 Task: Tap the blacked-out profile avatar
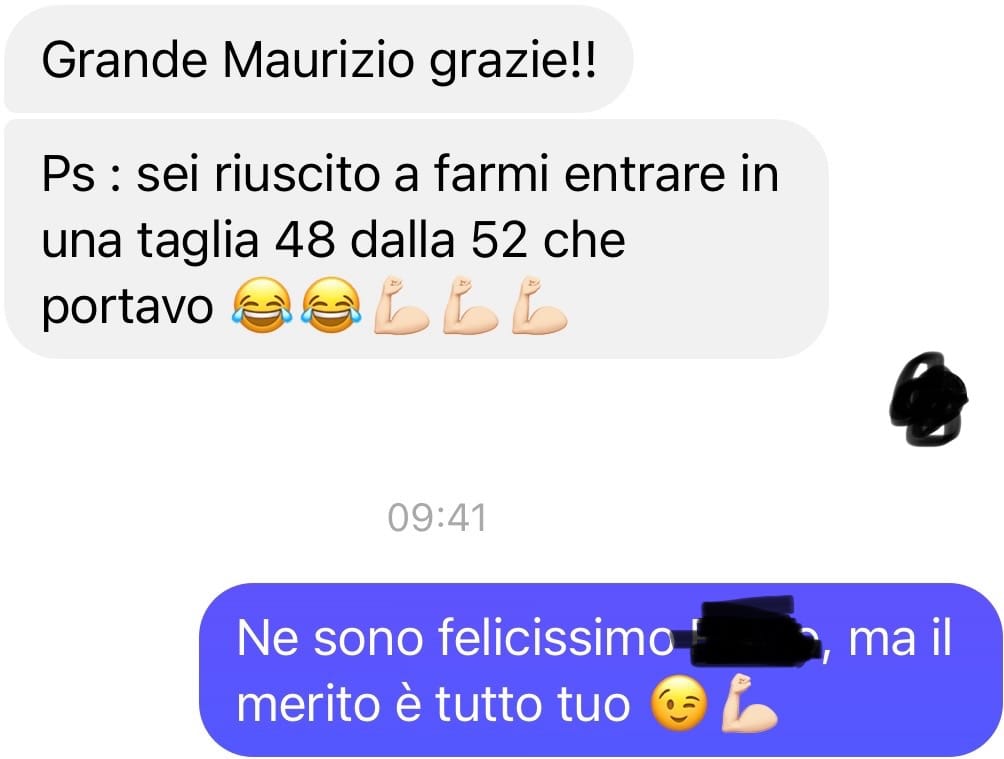(x=928, y=398)
